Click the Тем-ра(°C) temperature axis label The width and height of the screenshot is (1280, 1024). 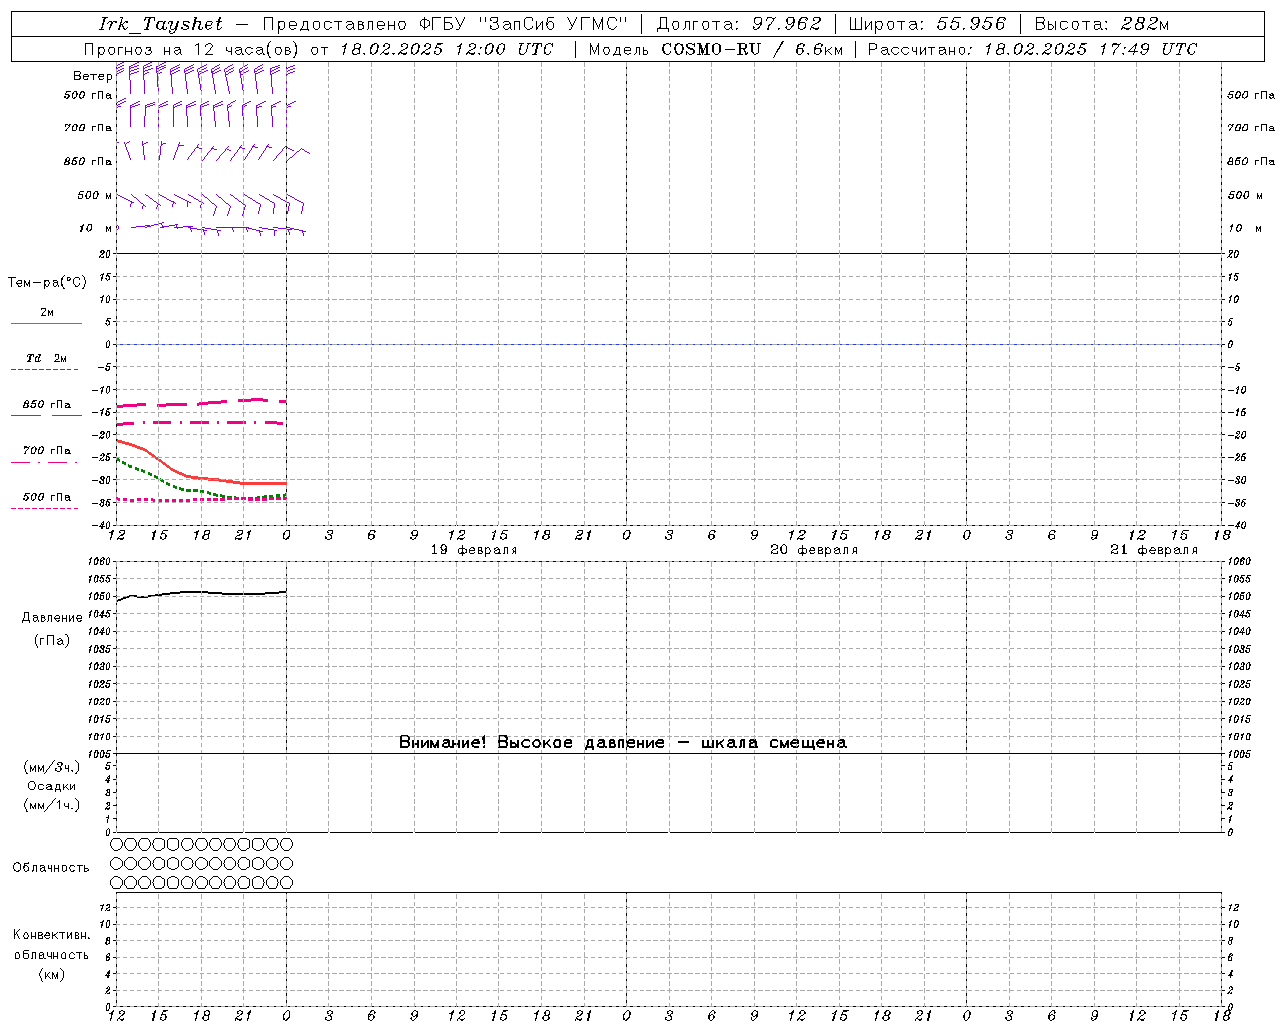point(47,283)
